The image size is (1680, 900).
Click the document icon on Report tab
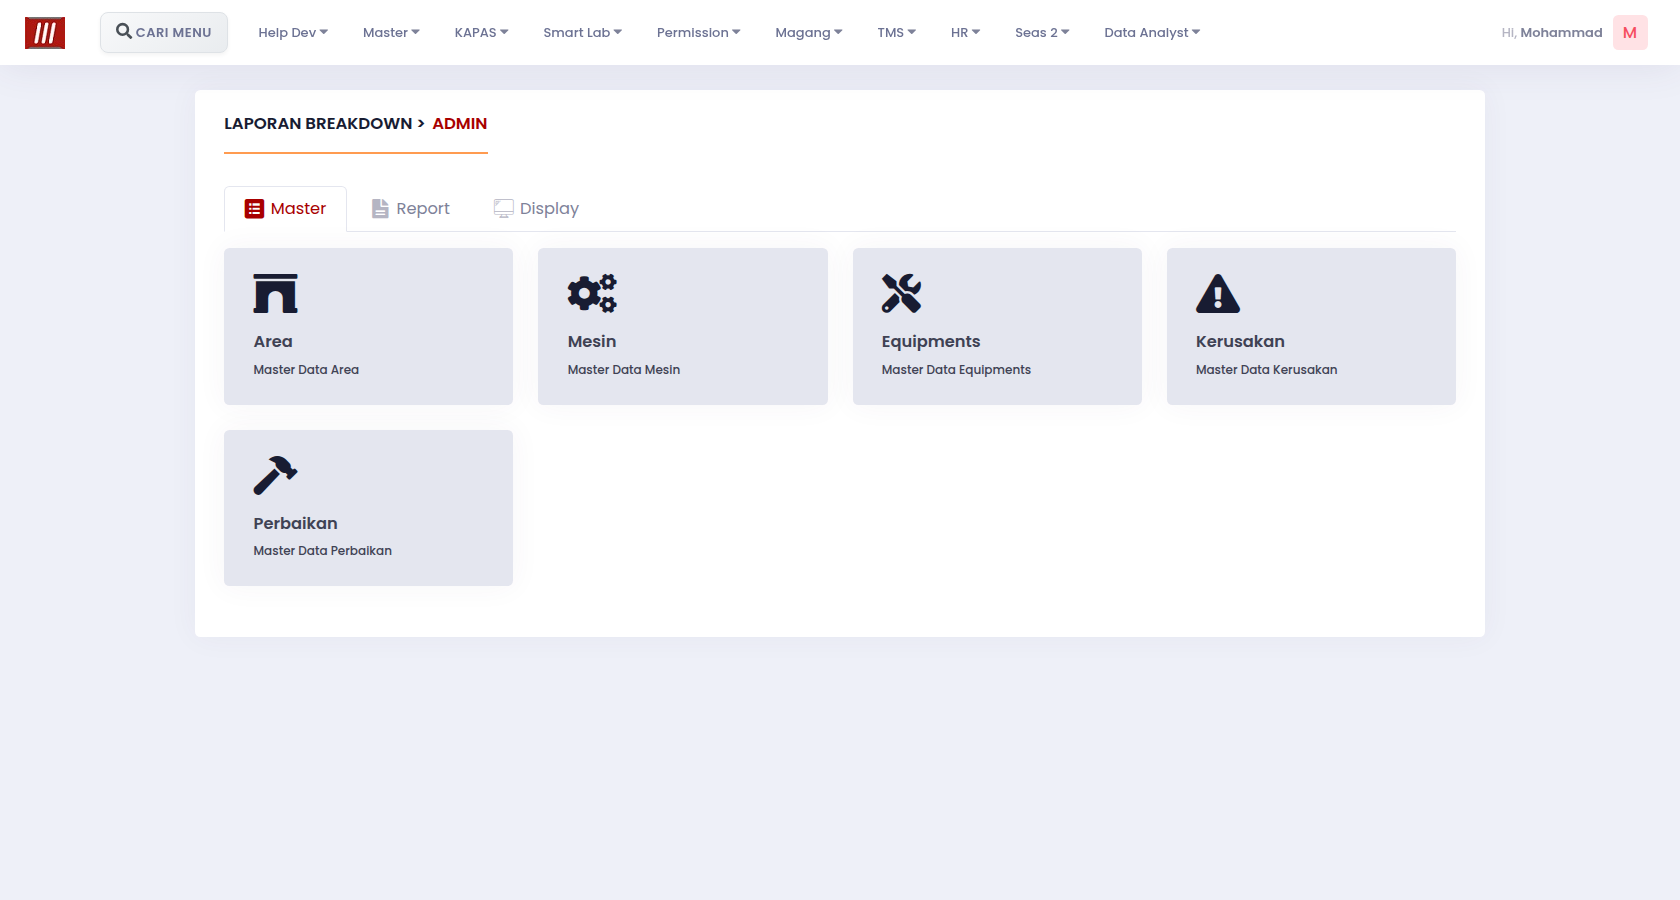tap(380, 208)
